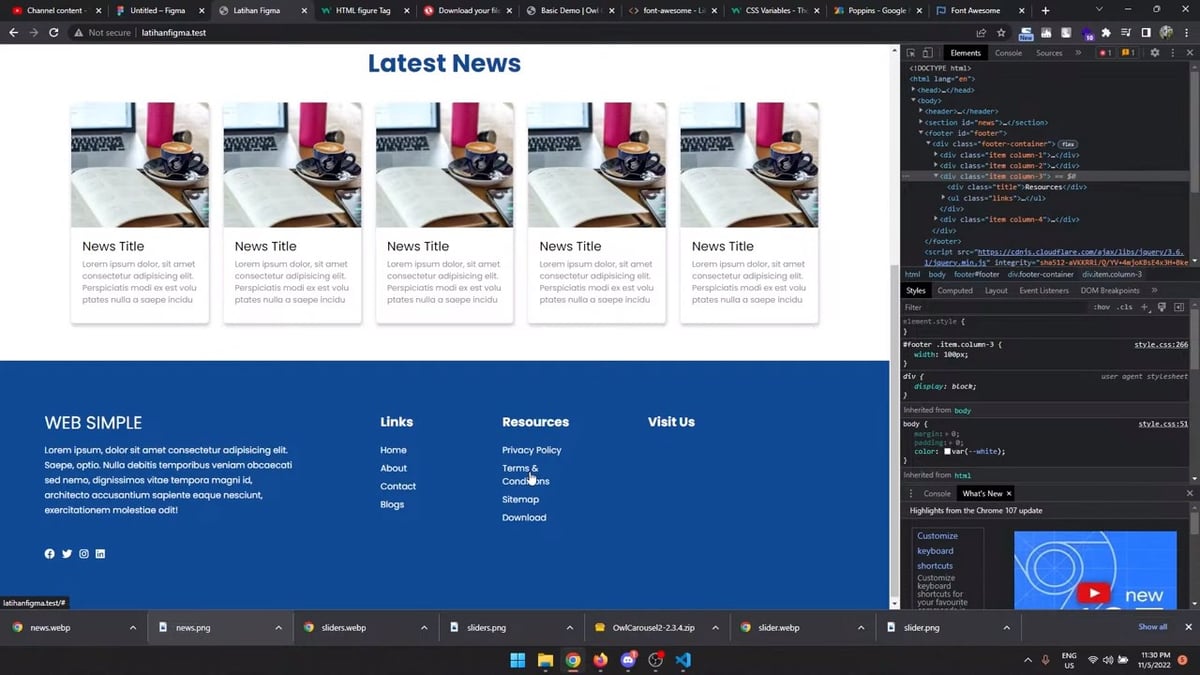Viewport: 1200px width, 675px height.
Task: Open Firefox from taskbar
Action: [600, 660]
